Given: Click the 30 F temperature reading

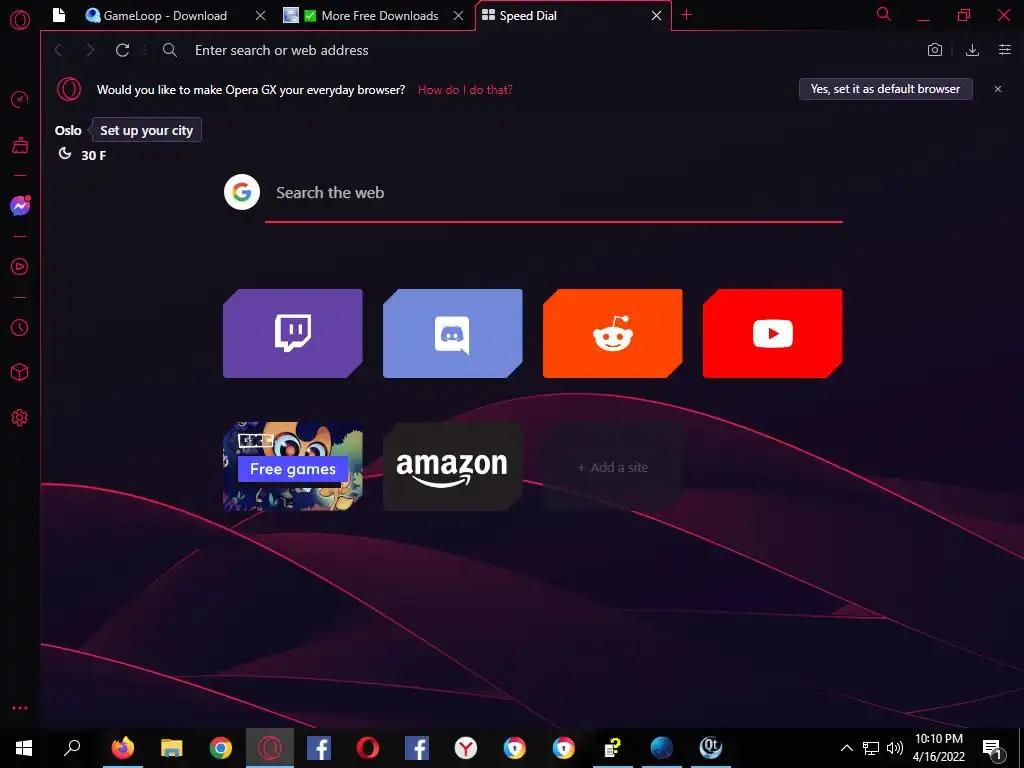Looking at the screenshot, I should pyautogui.click(x=93, y=155).
